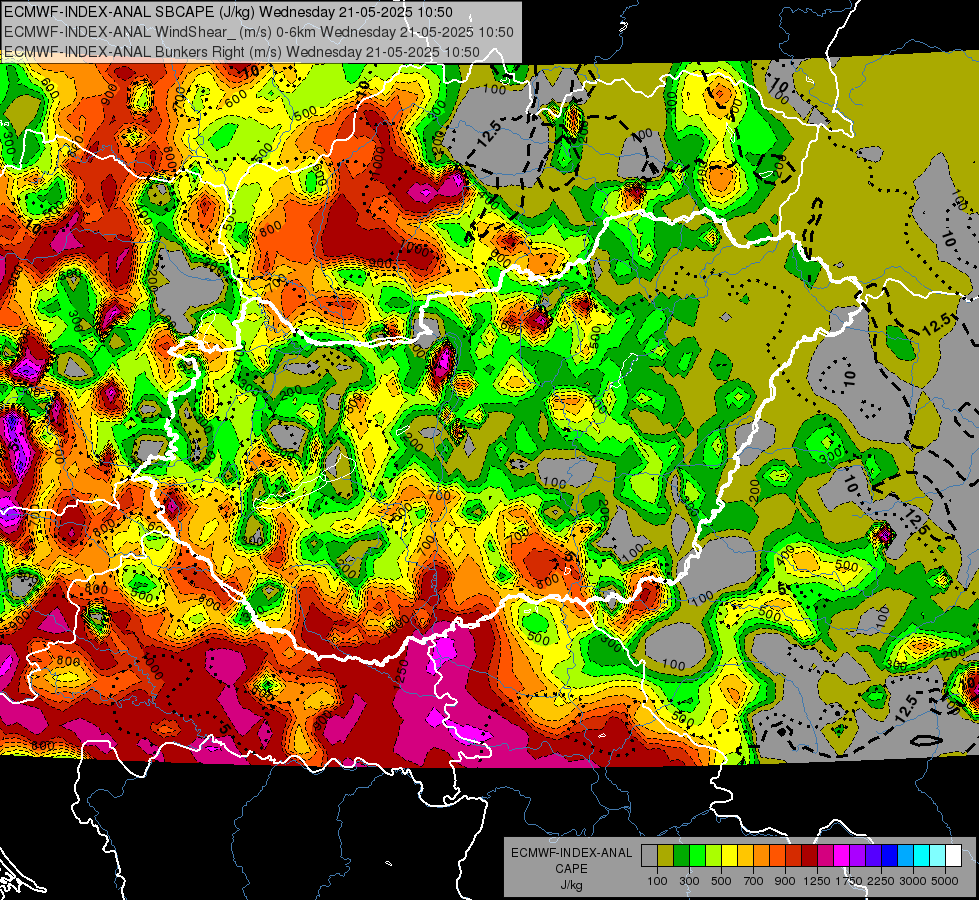Click the gray legend swatch below 100
The height and width of the screenshot is (900, 979).
point(649,856)
